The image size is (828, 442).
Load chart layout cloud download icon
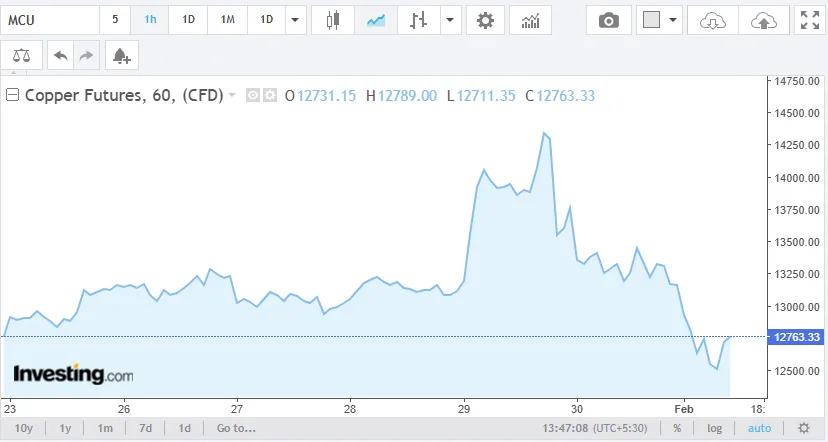tap(712, 20)
